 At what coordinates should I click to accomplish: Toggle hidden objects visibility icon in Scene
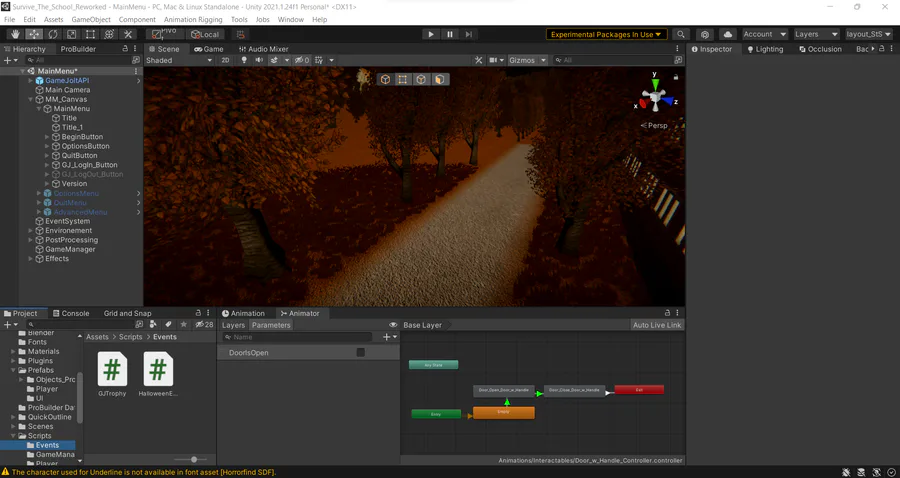[x=301, y=60]
